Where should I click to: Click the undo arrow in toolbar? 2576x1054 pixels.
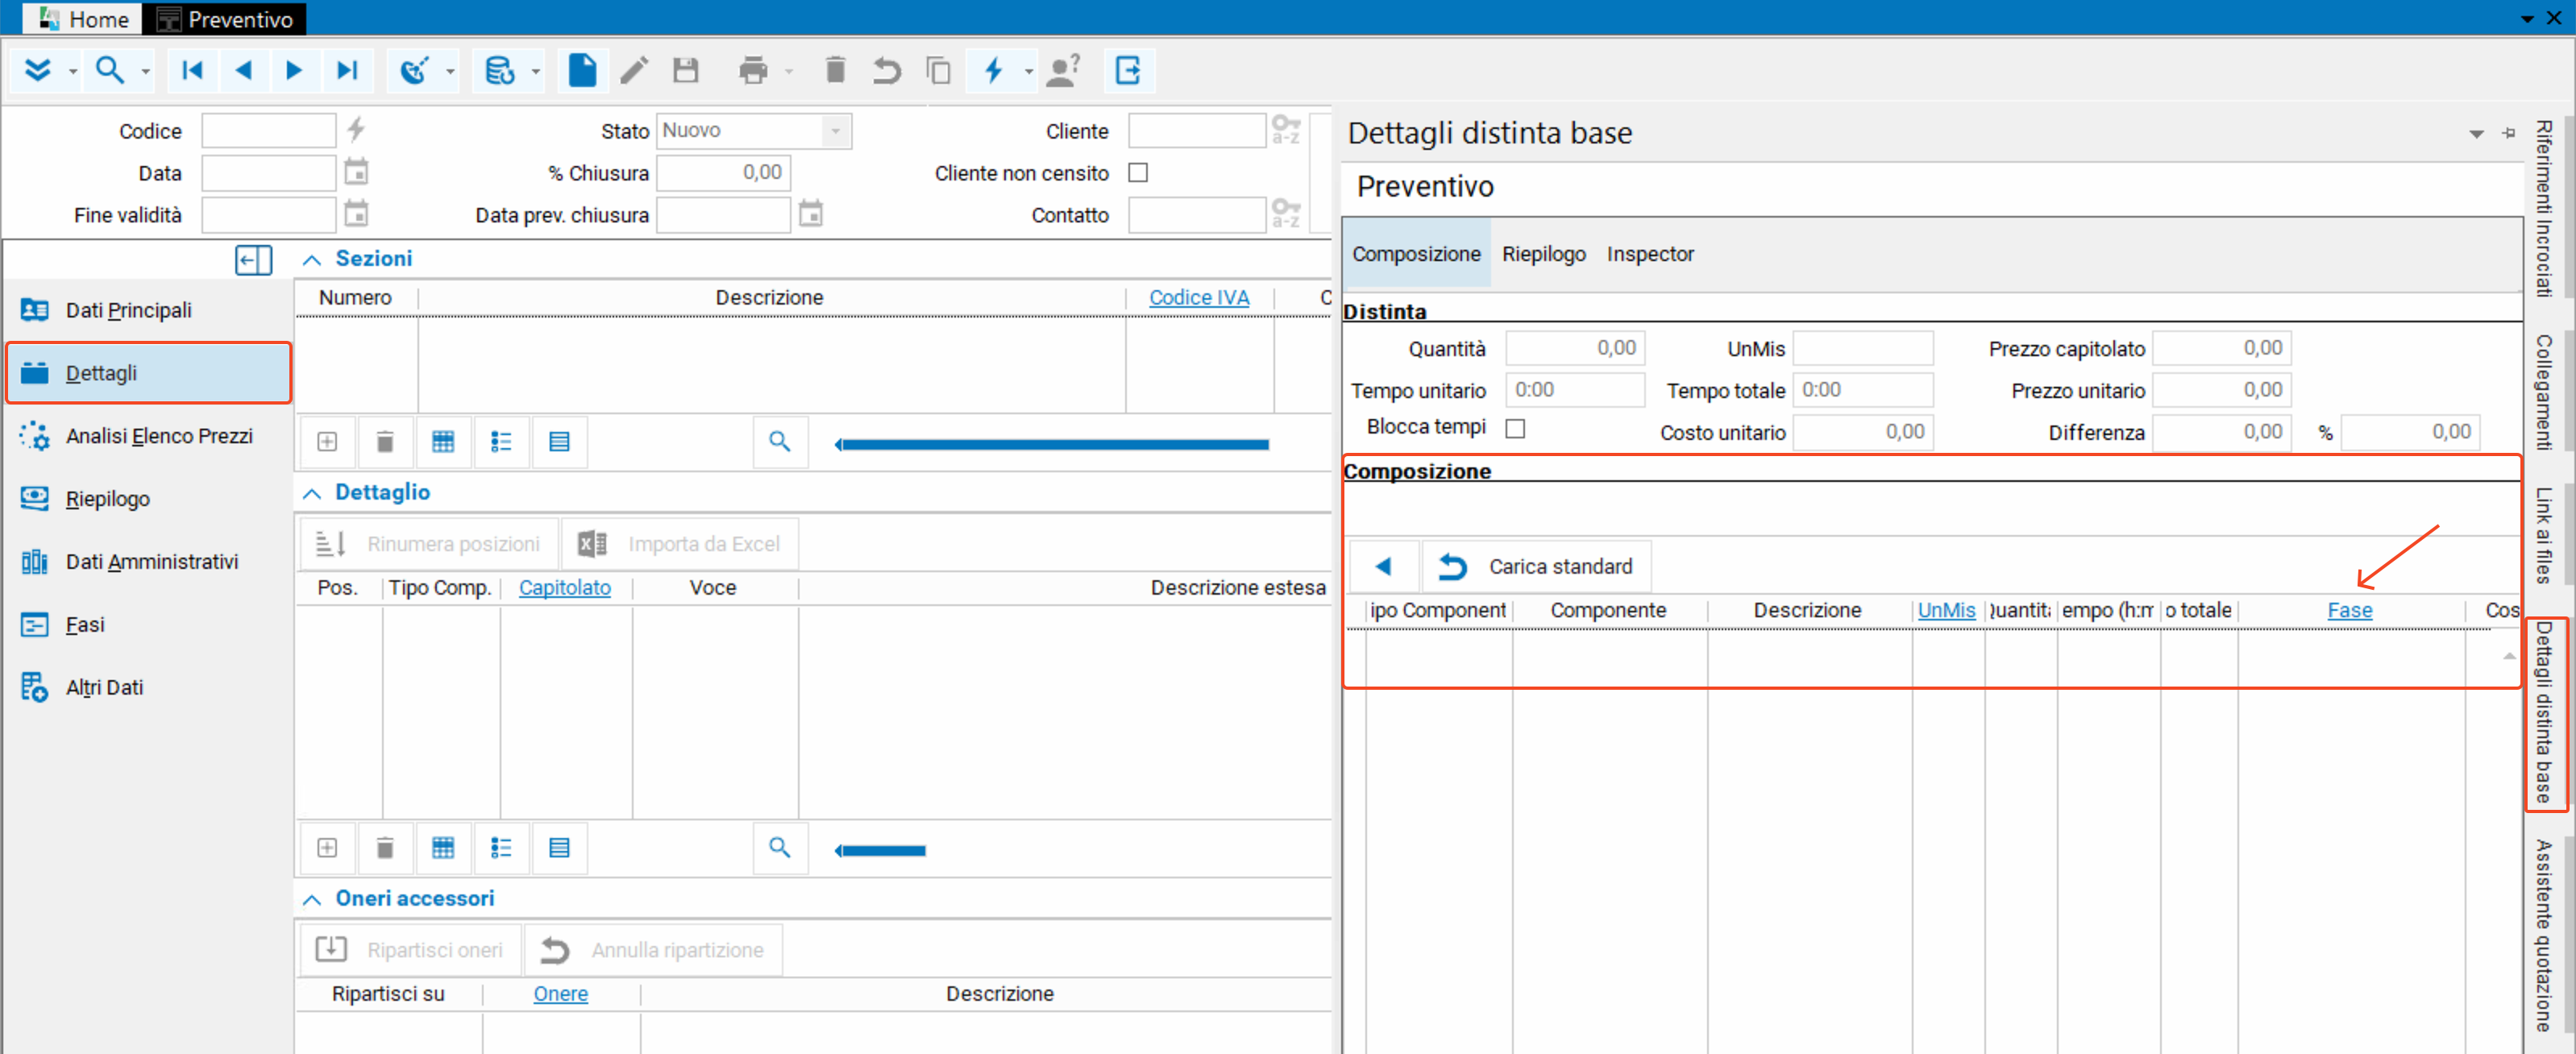(x=887, y=70)
